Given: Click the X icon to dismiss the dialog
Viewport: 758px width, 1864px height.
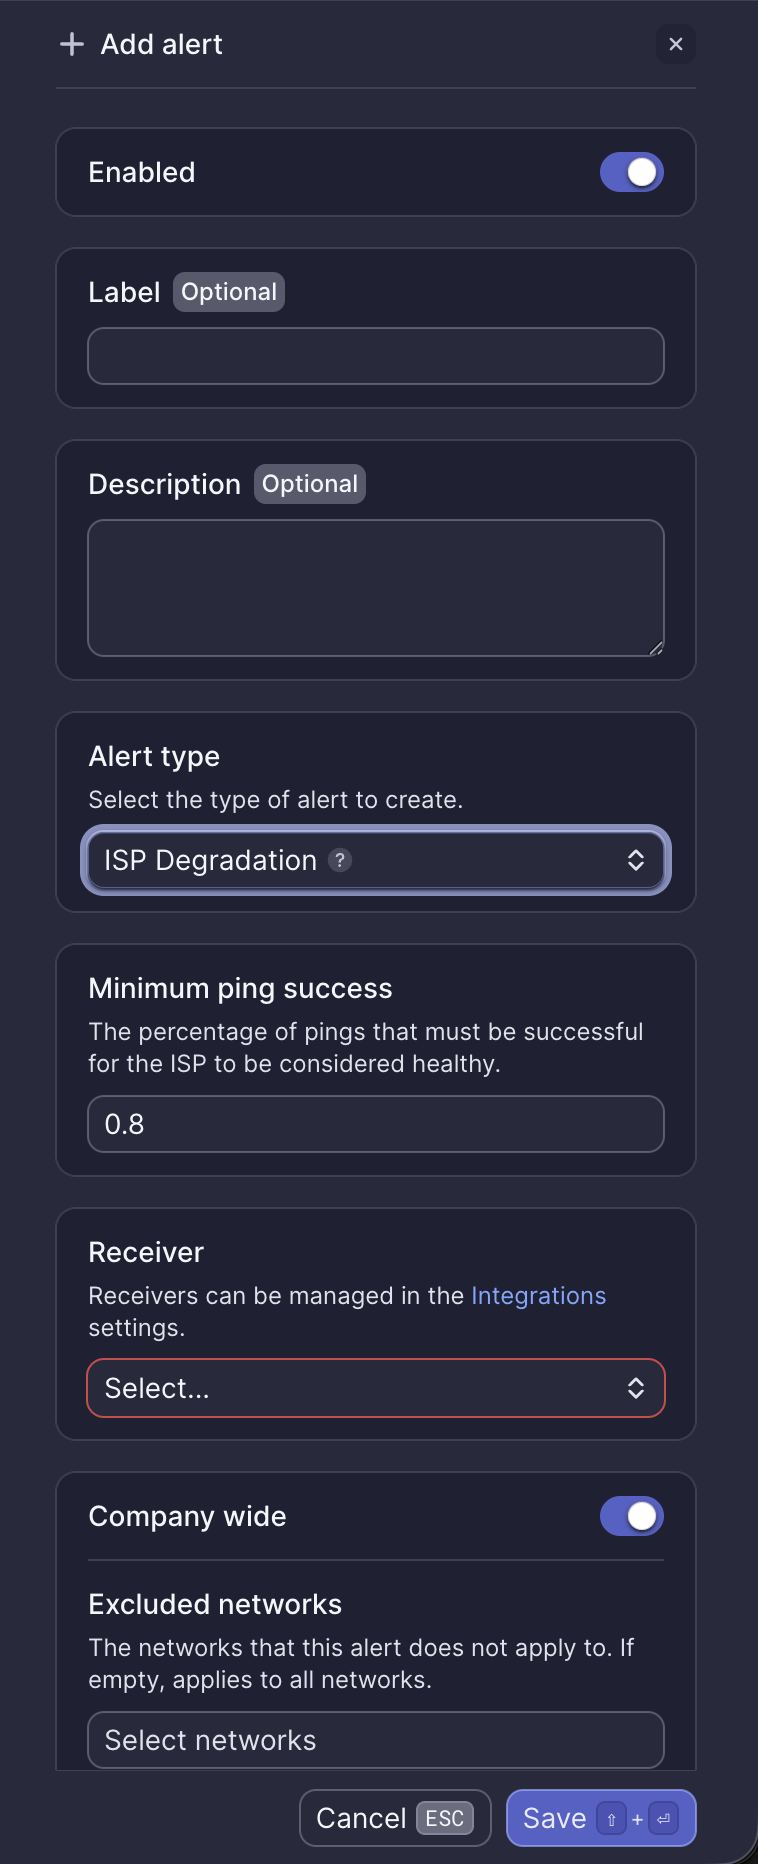Looking at the screenshot, I should pyautogui.click(x=676, y=44).
